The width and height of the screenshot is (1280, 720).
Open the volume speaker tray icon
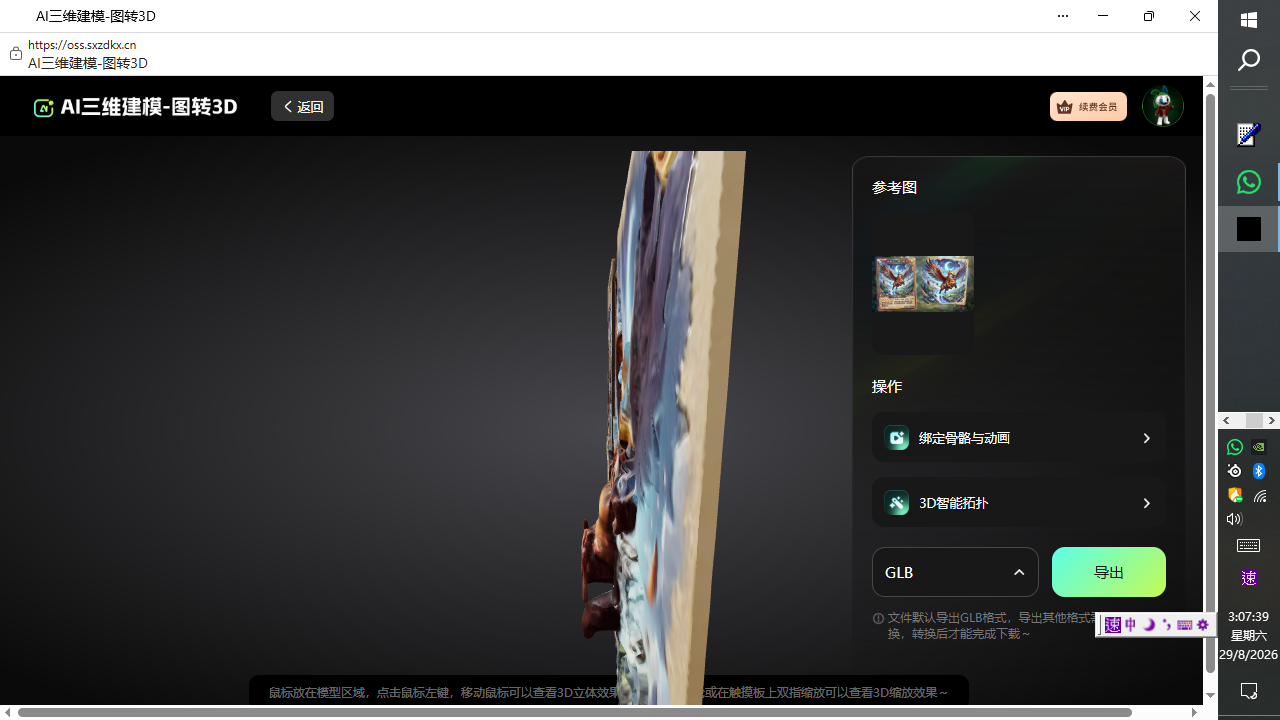tap(1235, 519)
